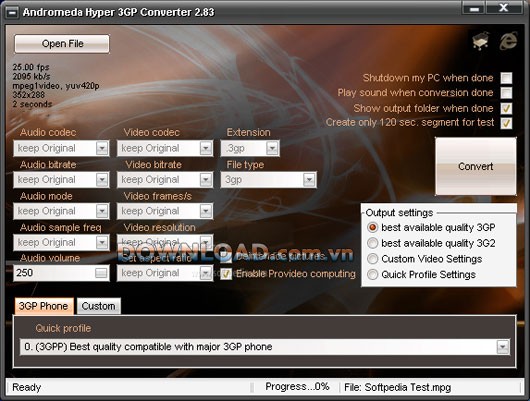Minimize the converter window

(x=474, y=8)
